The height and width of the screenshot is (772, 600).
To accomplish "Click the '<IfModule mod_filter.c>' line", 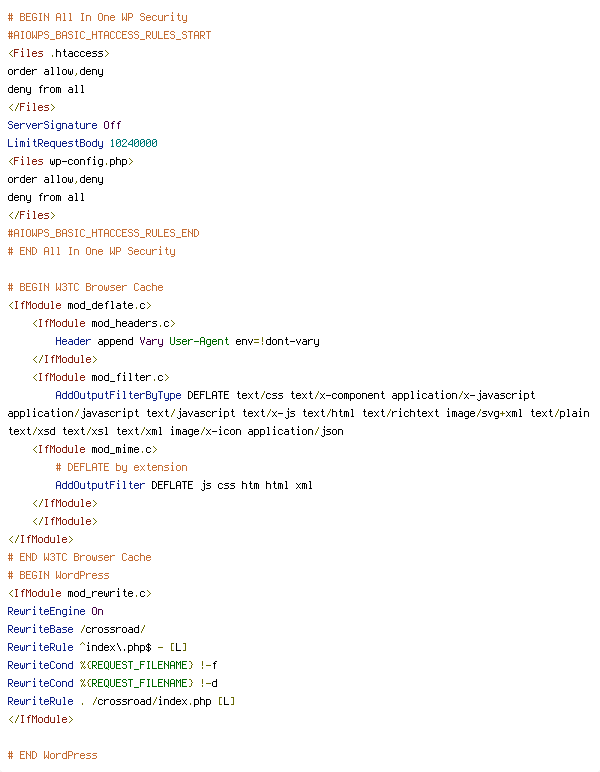I will point(101,377).
